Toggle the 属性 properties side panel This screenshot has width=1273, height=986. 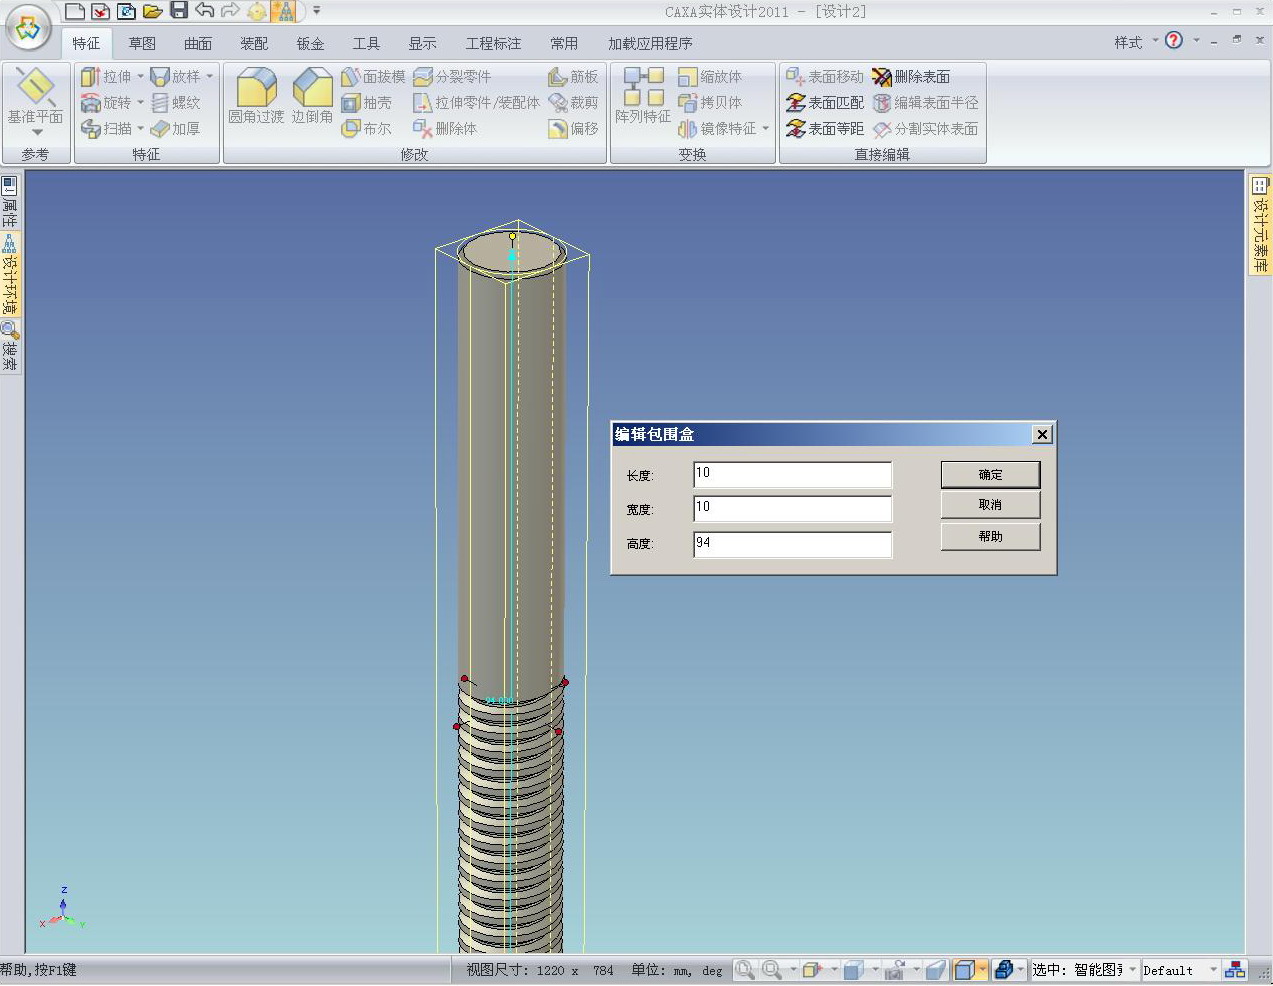point(9,201)
